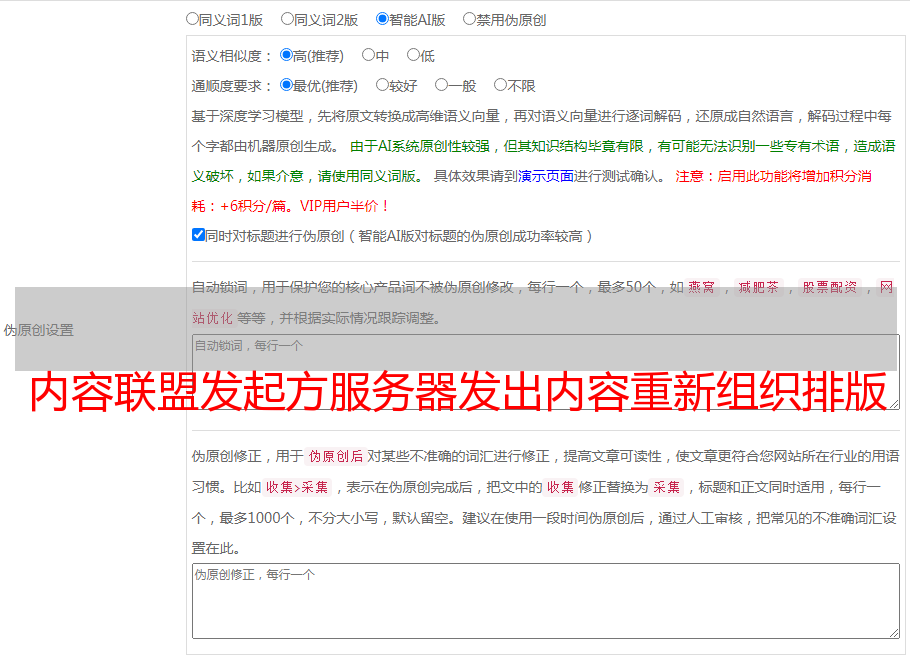The height and width of the screenshot is (658, 911).
Task: Click the resize handle of 伪原创修正 textarea
Action: pyautogui.click(x=894, y=633)
